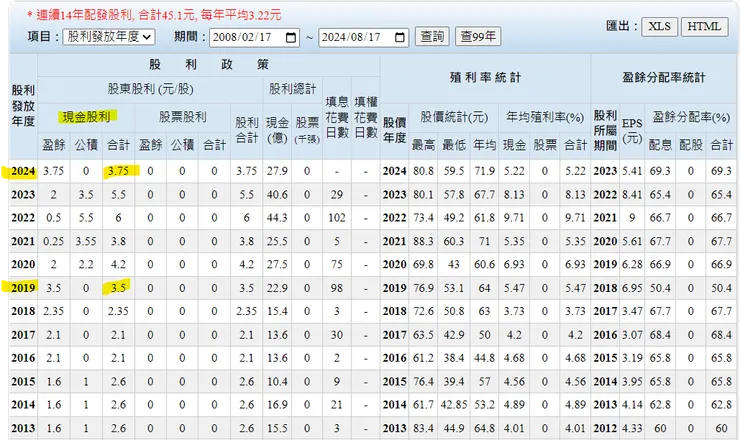Click the 88.3 highest price value
This screenshot has width=740, height=440.
(423, 241)
